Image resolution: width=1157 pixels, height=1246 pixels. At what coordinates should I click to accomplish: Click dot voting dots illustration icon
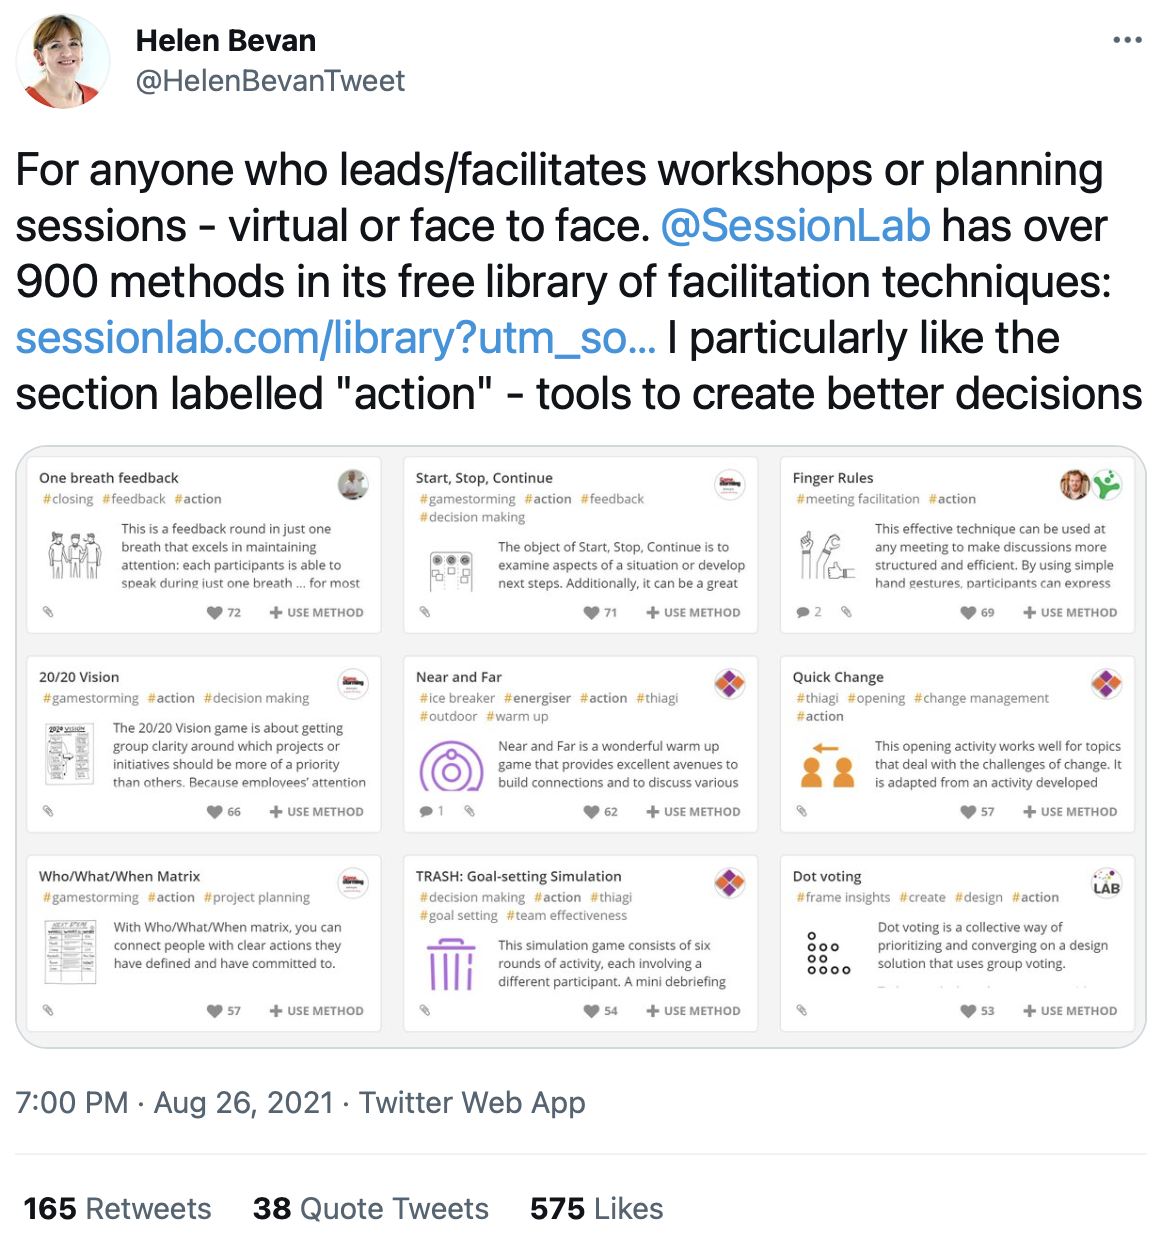(x=828, y=953)
